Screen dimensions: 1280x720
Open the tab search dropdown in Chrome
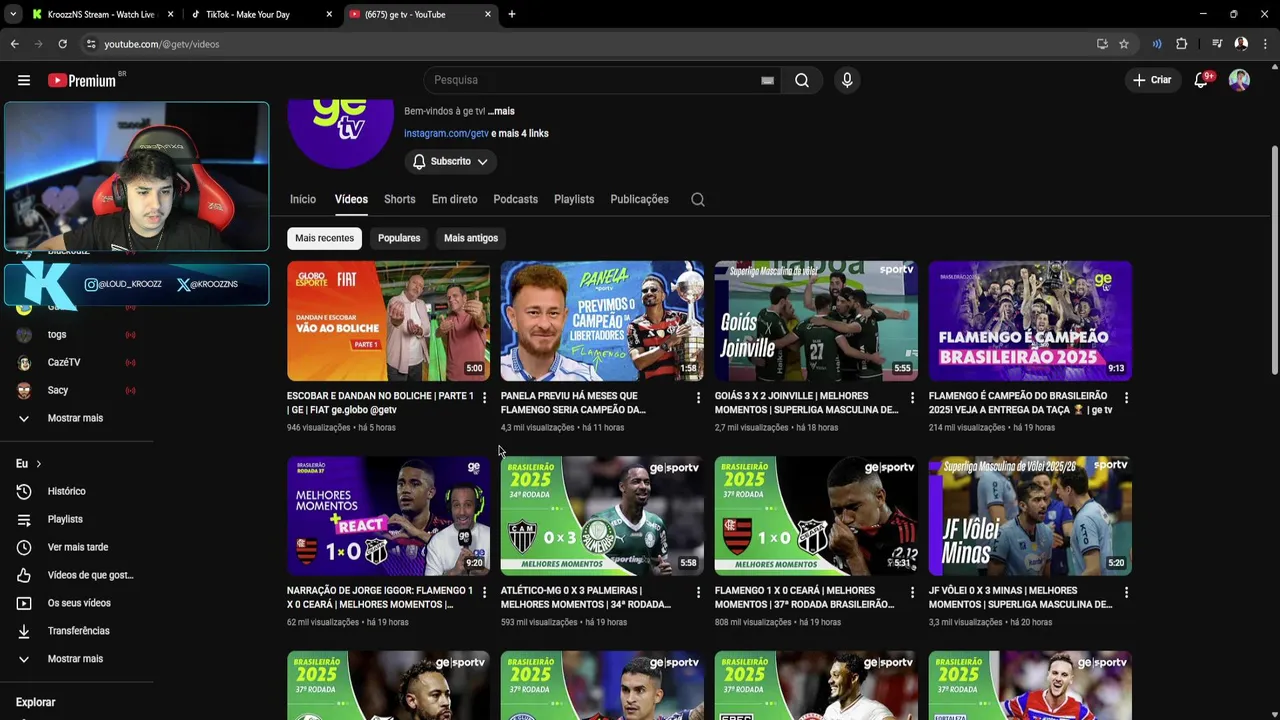click(12, 14)
